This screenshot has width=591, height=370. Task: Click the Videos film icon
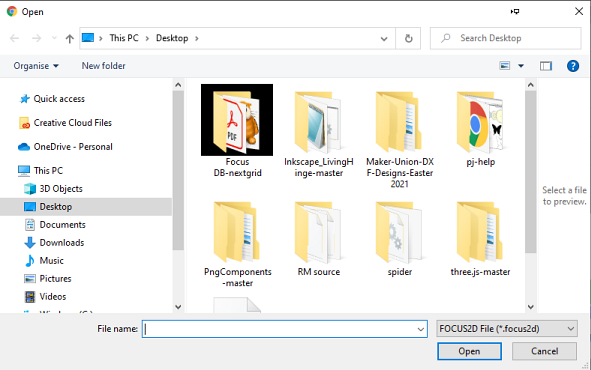click(30, 297)
